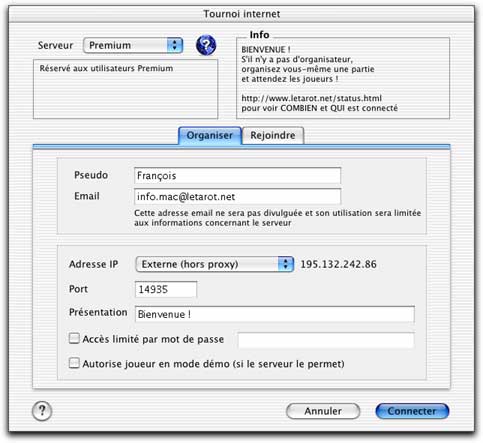Click the Serveur popup blue arrow stepper

coord(175,45)
